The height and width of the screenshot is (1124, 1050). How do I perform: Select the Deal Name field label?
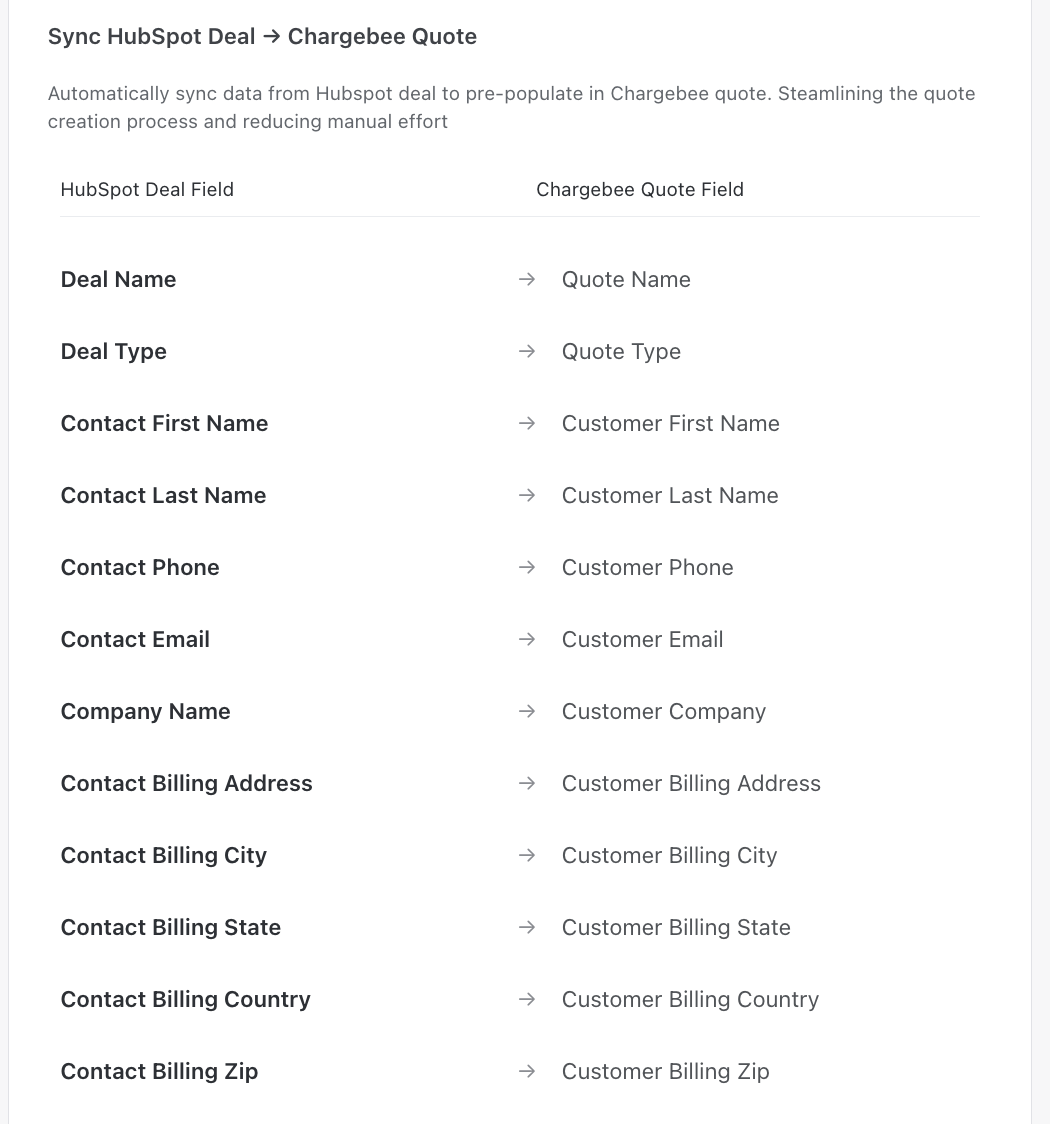118,280
